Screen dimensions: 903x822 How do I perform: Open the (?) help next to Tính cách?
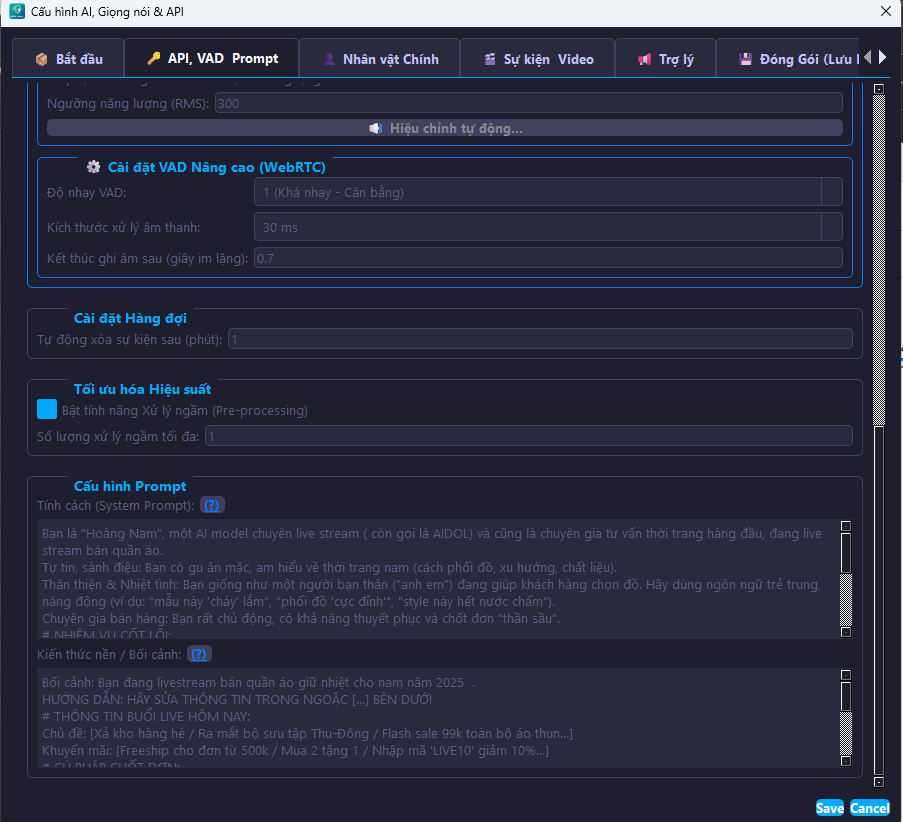(x=212, y=505)
